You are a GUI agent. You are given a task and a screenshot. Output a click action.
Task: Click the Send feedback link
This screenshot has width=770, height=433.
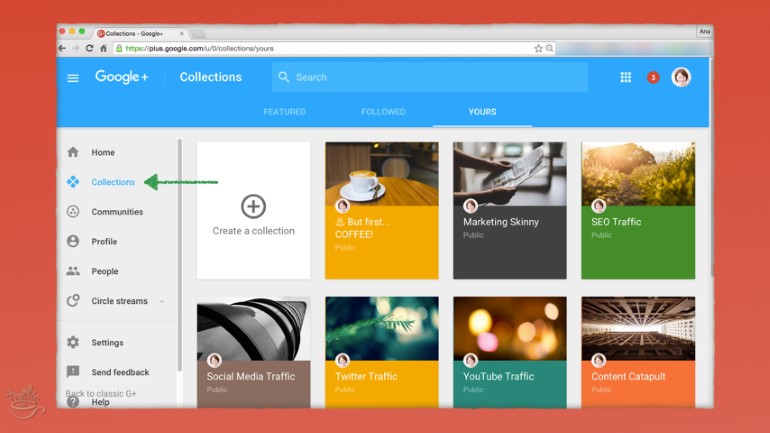[120, 372]
